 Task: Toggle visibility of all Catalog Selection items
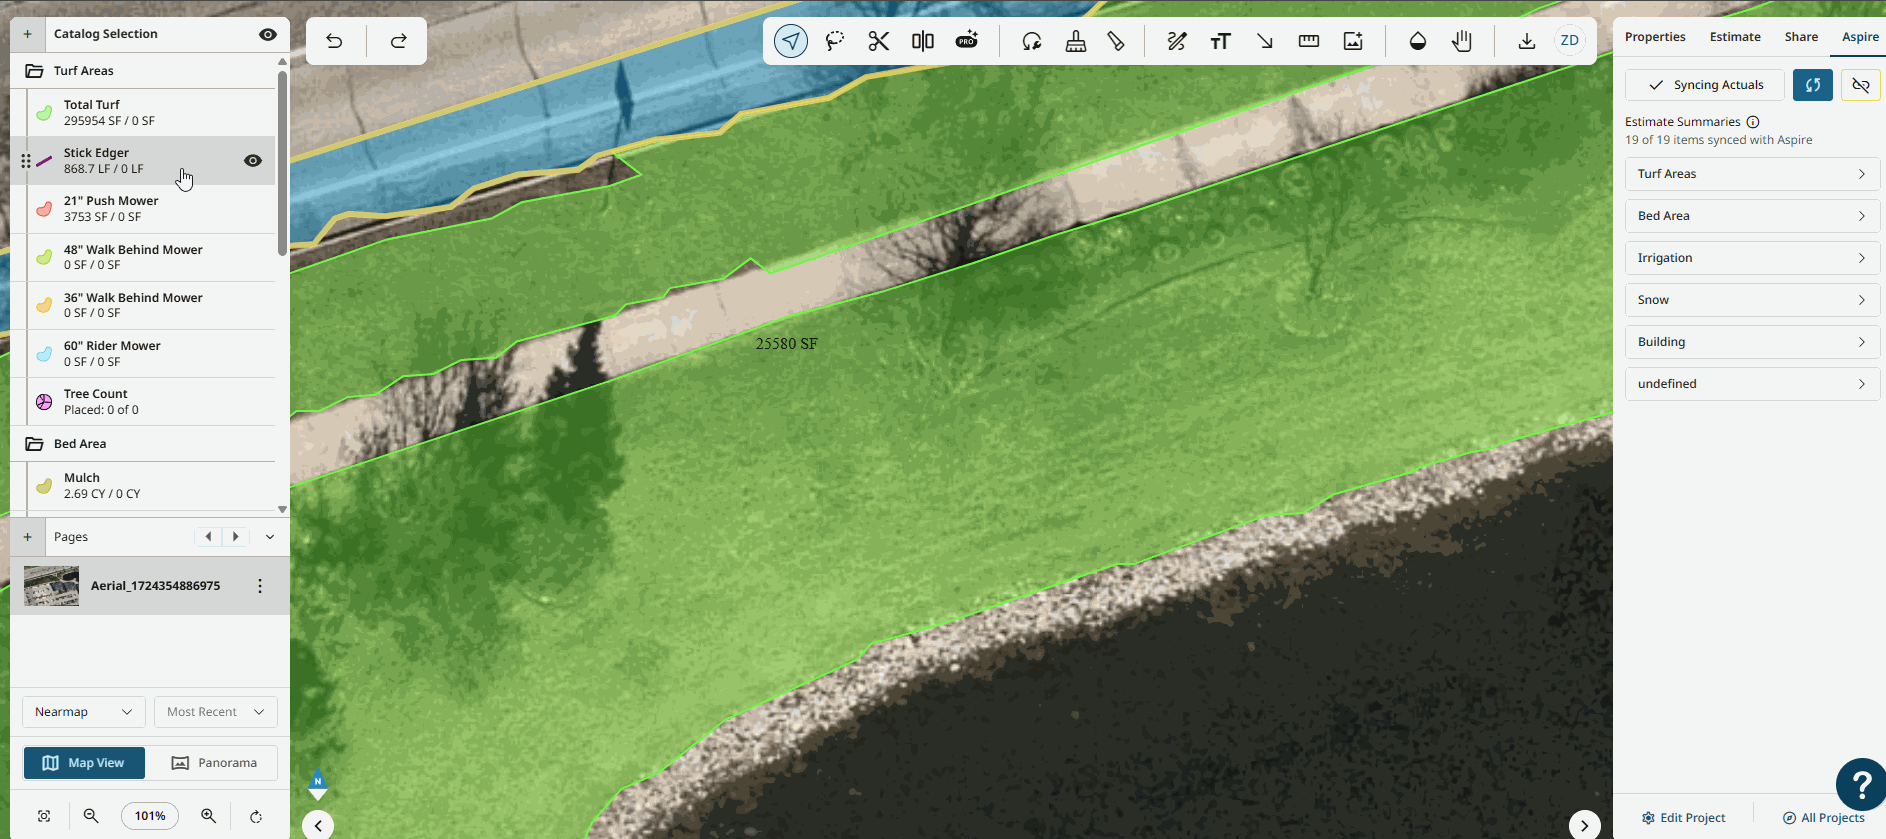pyautogui.click(x=268, y=34)
